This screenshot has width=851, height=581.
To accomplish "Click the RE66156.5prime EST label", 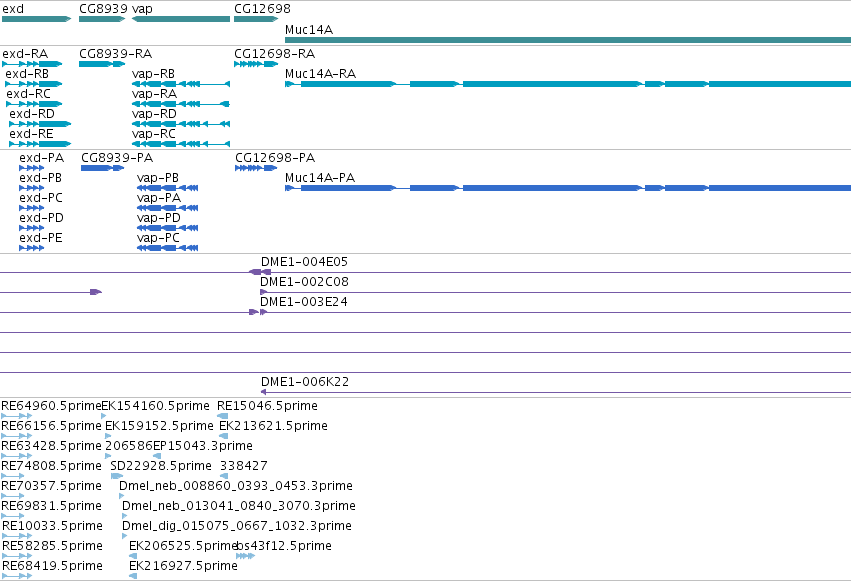I will coord(51,426).
